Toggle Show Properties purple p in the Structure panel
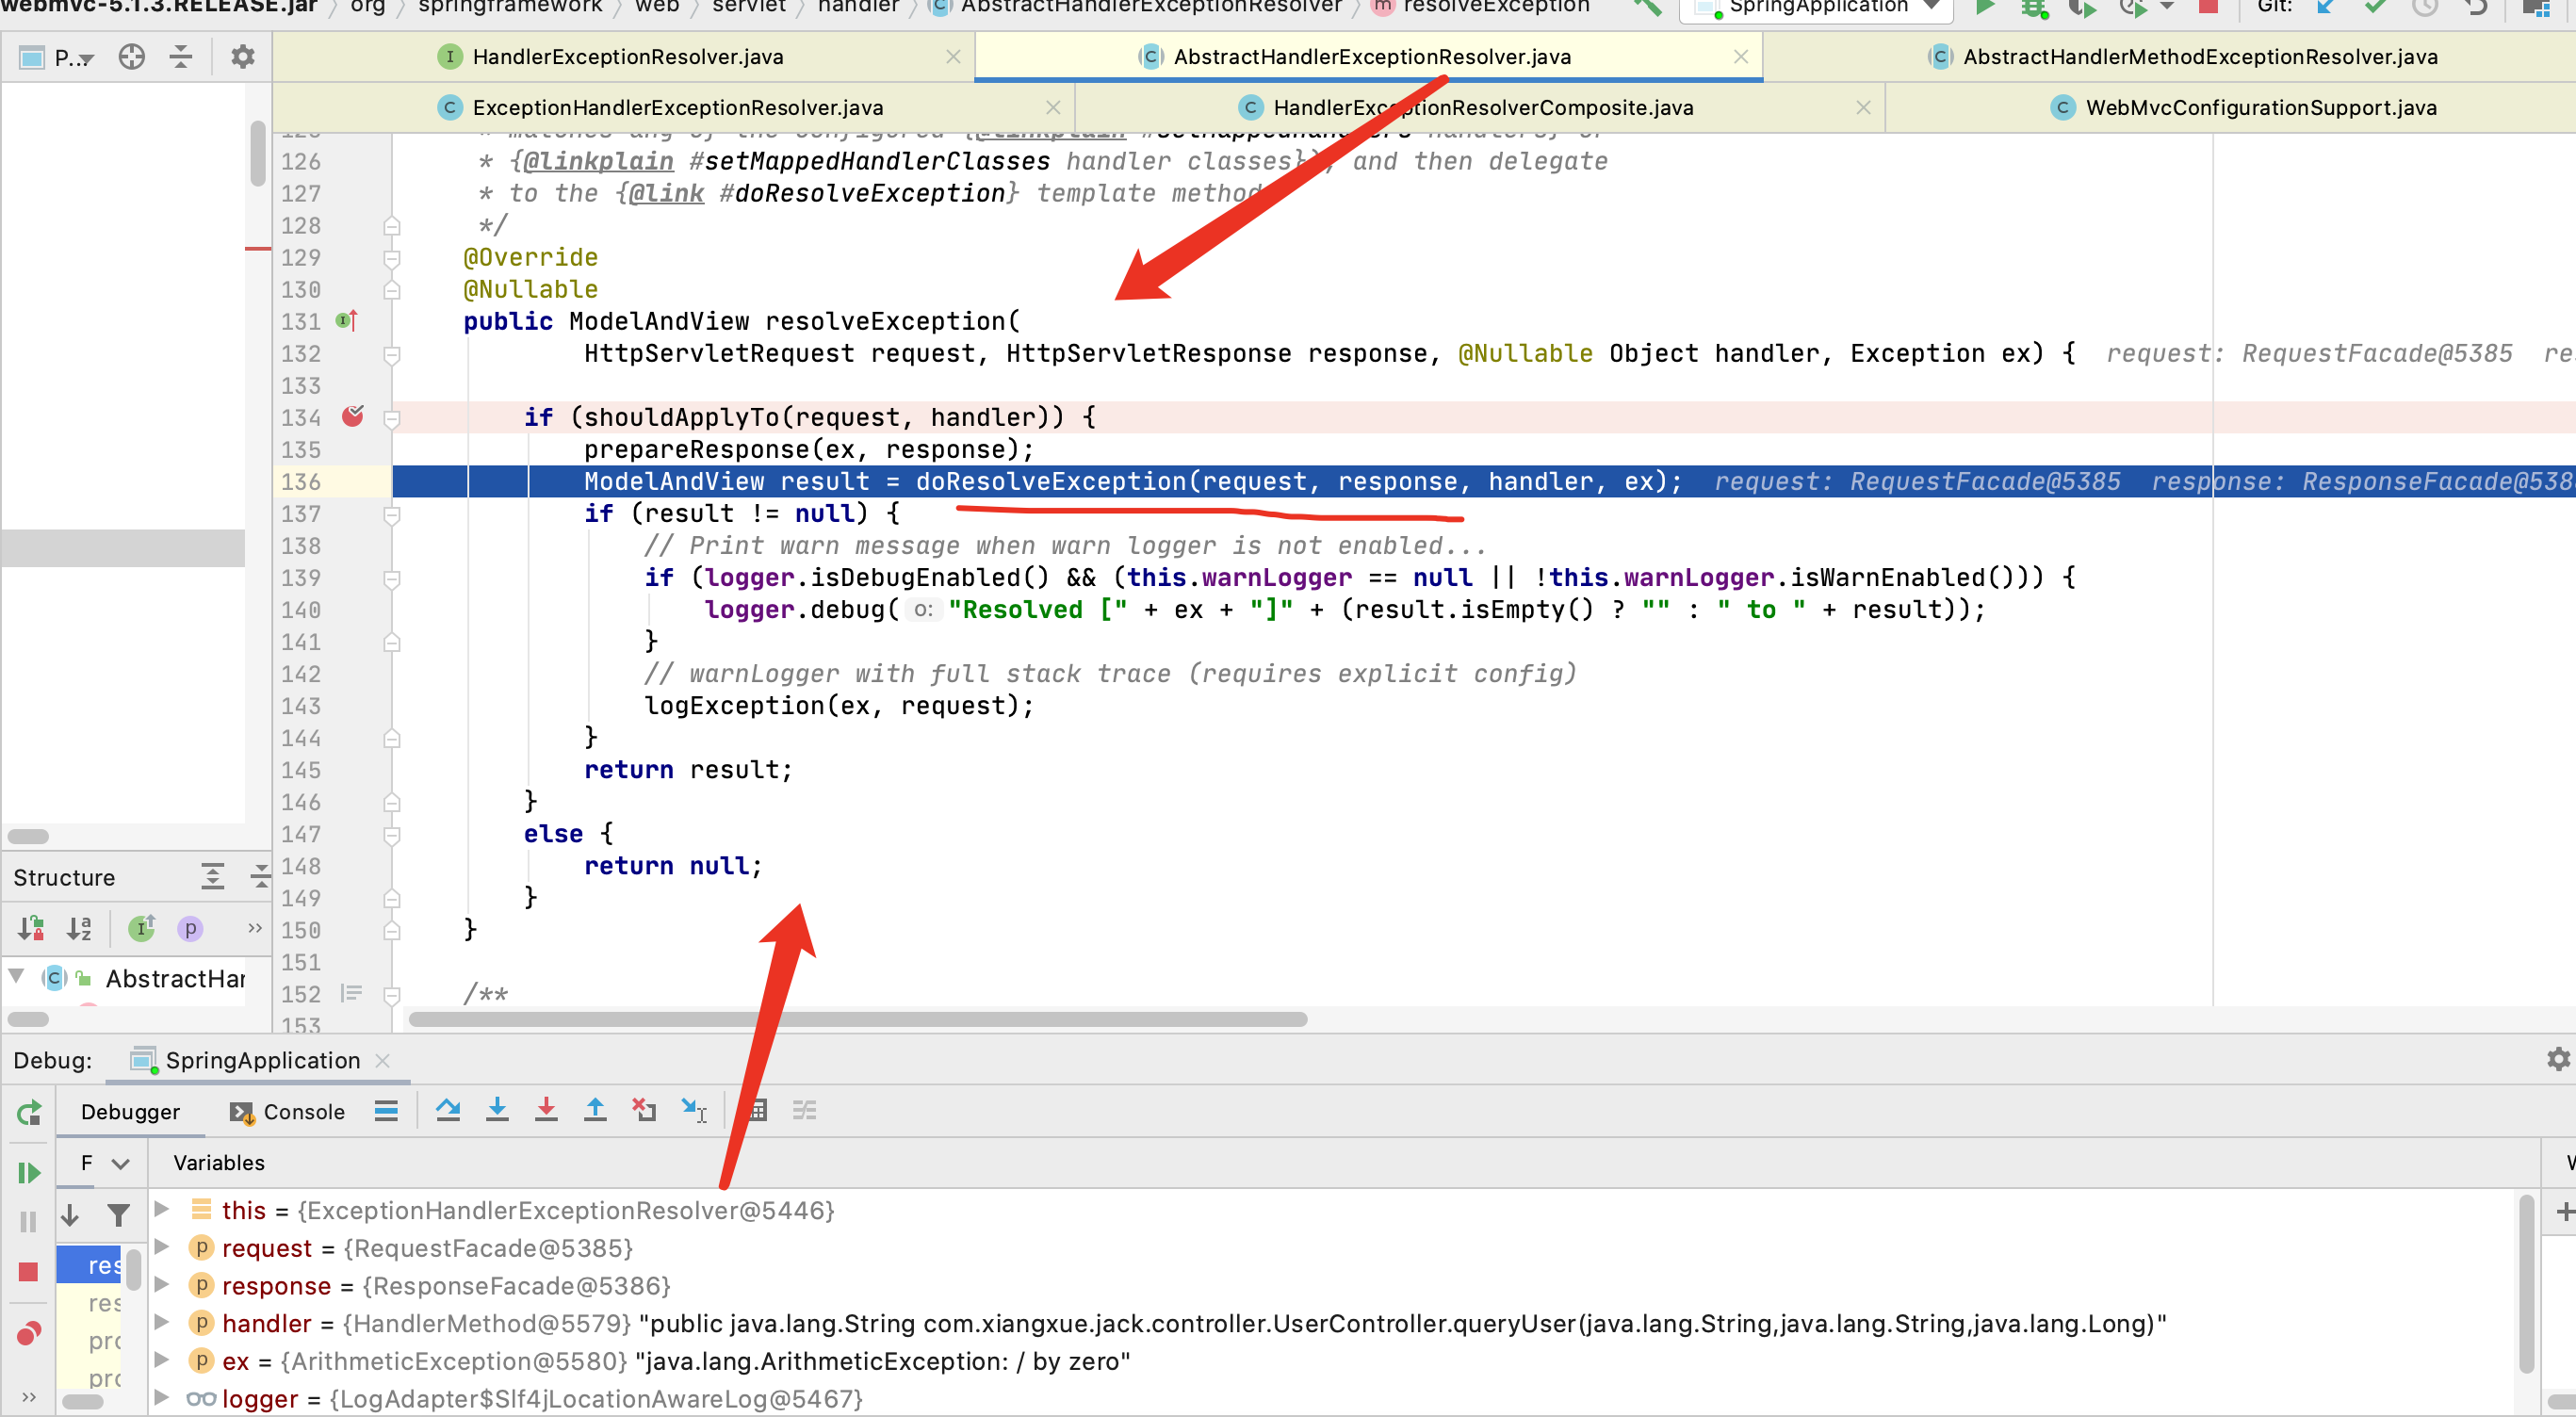 click(190, 929)
